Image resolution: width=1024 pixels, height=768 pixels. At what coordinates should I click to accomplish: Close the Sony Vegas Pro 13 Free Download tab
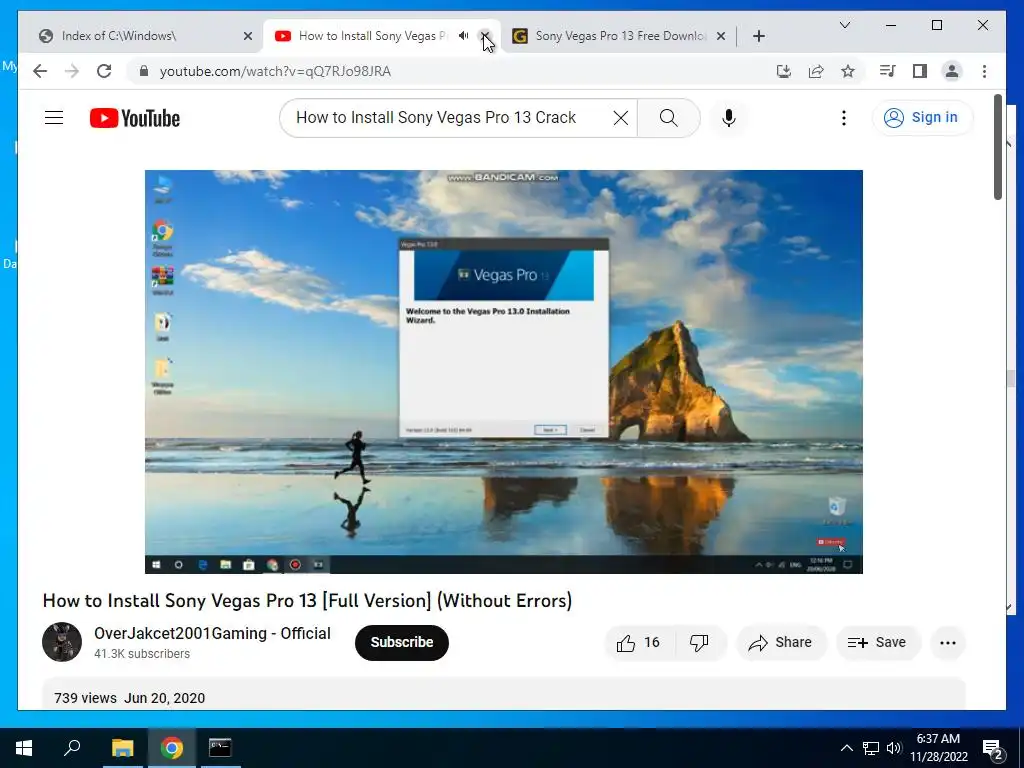pyautogui.click(x=721, y=36)
